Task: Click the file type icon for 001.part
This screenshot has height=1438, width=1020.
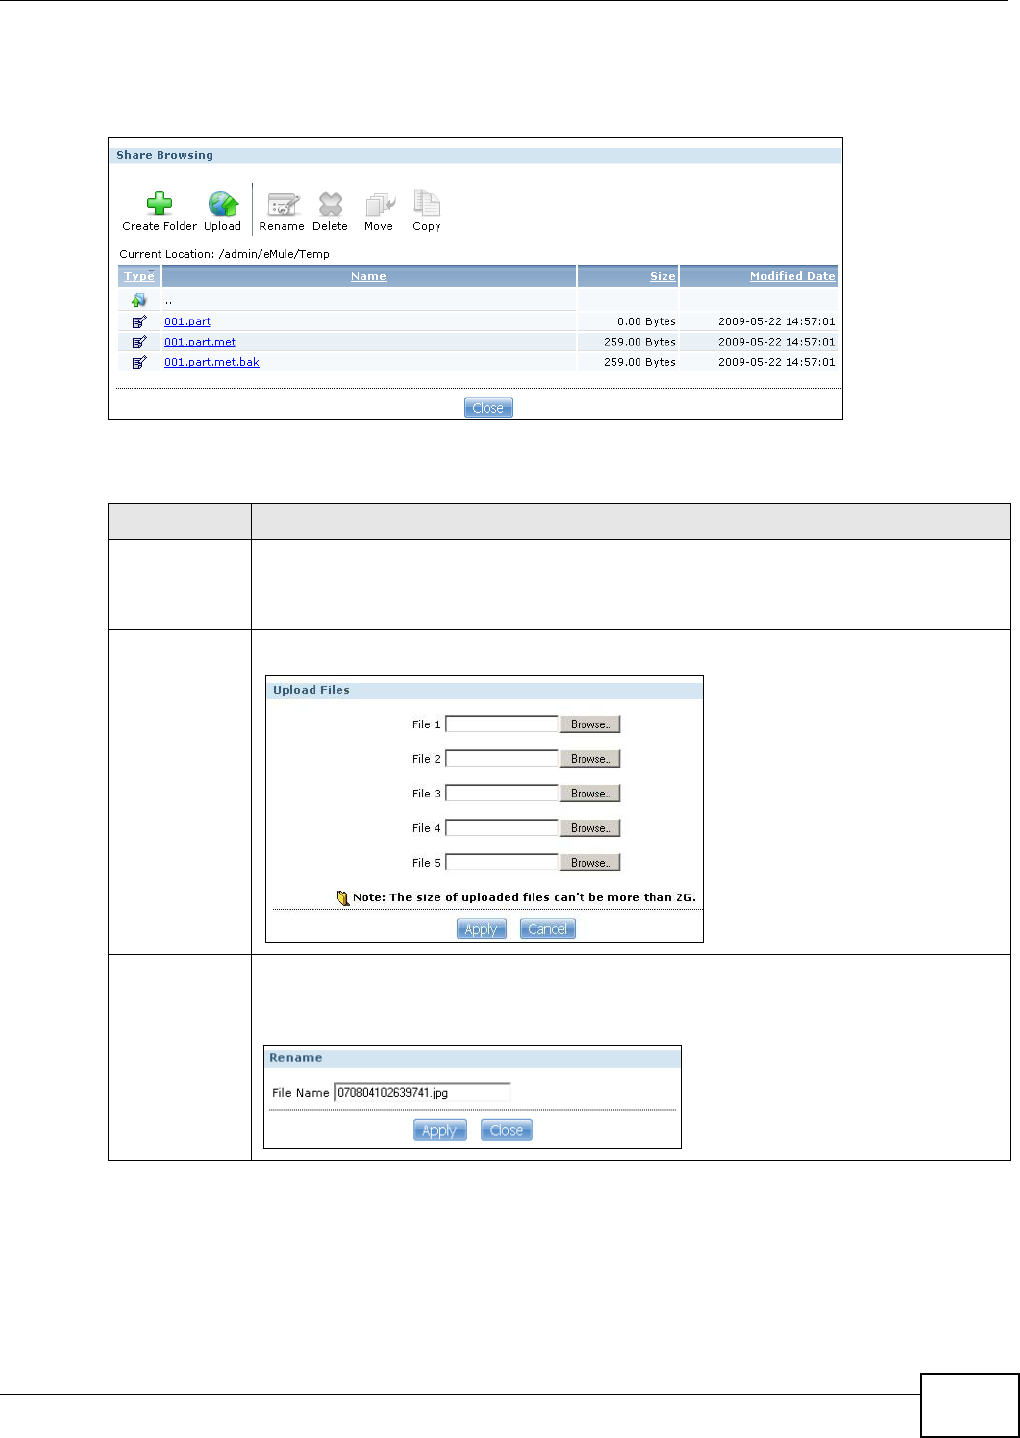Action: (139, 322)
